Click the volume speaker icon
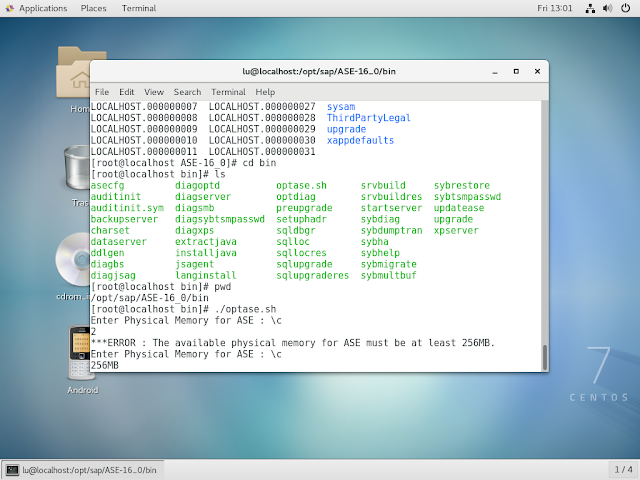This screenshot has width=640, height=480. [608, 8]
